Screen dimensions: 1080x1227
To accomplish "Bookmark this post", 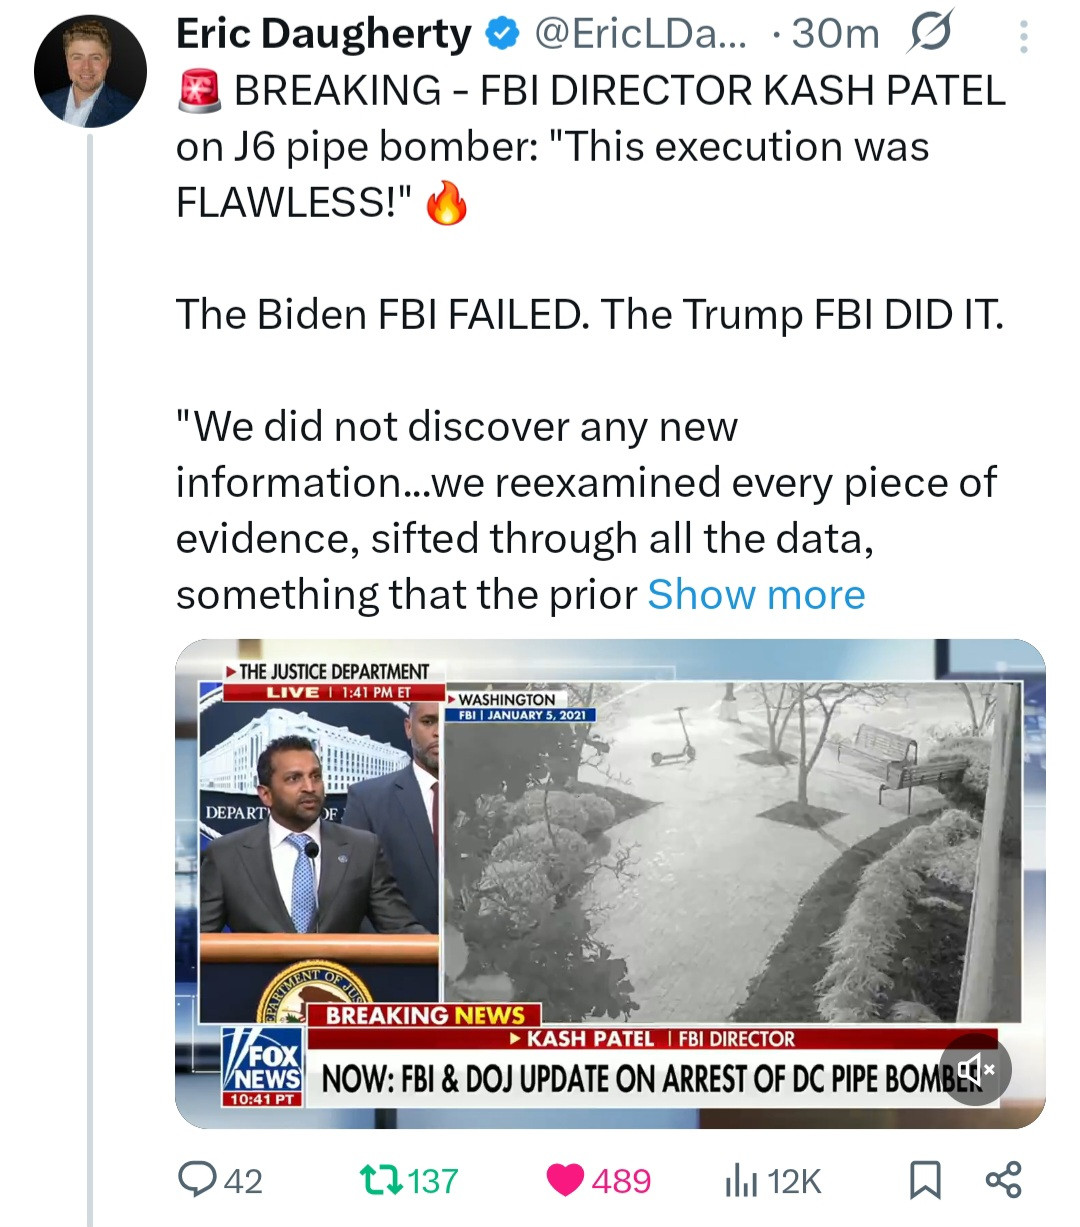I will (x=925, y=1181).
